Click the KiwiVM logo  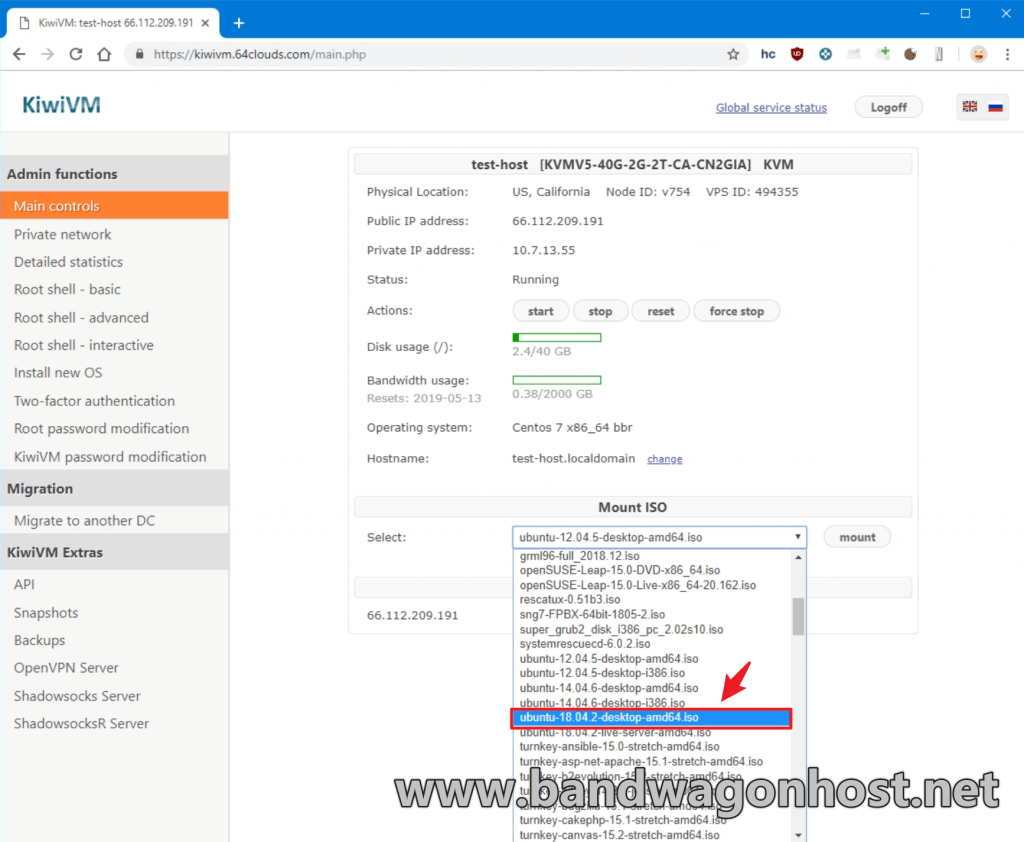61,105
